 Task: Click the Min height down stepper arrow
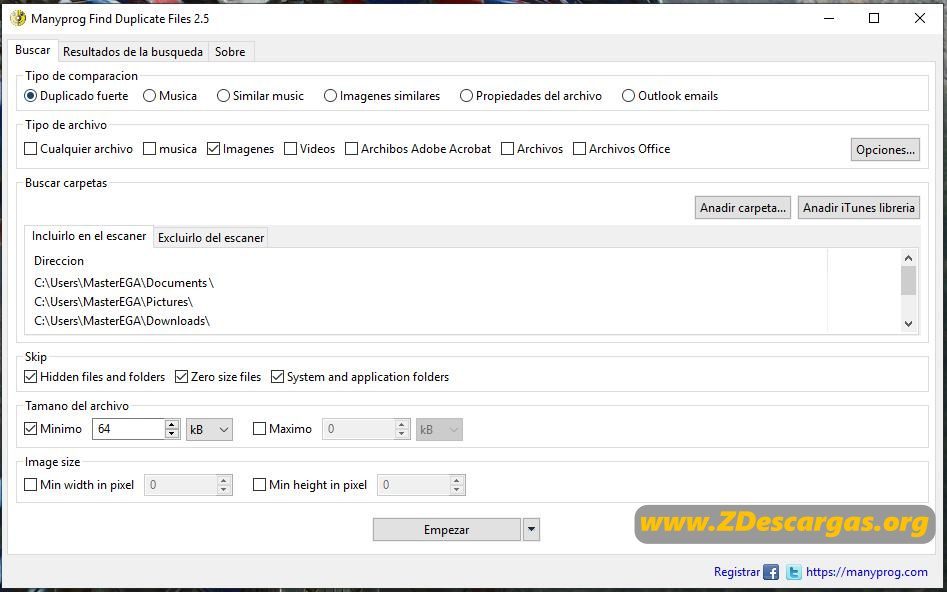[457, 489]
